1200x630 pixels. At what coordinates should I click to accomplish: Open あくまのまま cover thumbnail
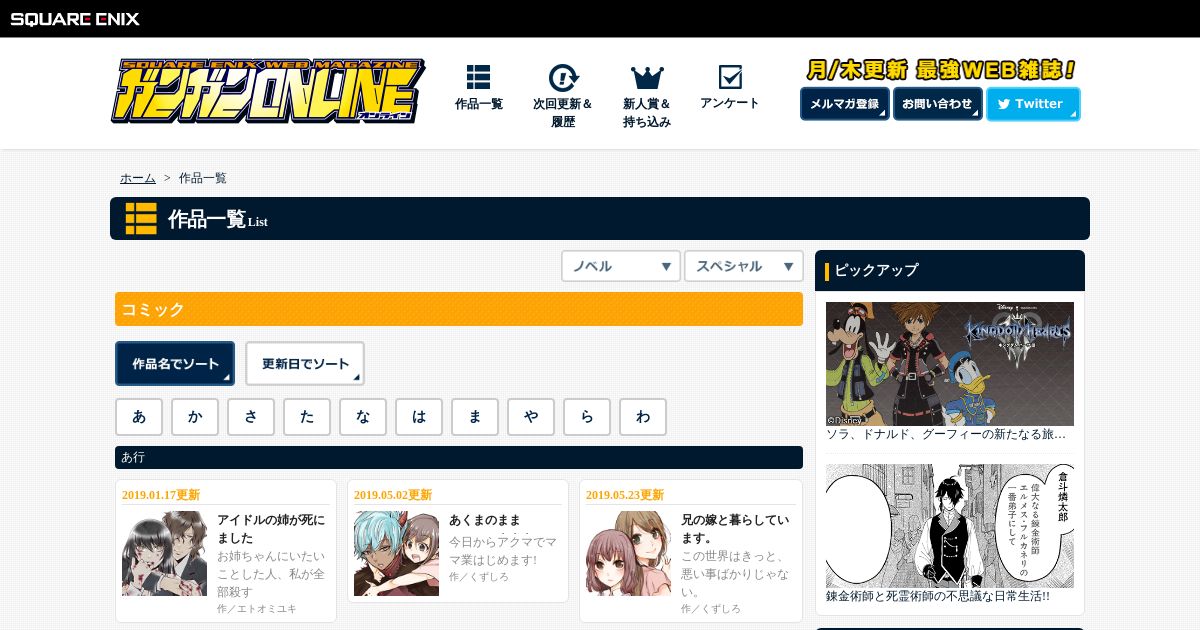pos(396,554)
